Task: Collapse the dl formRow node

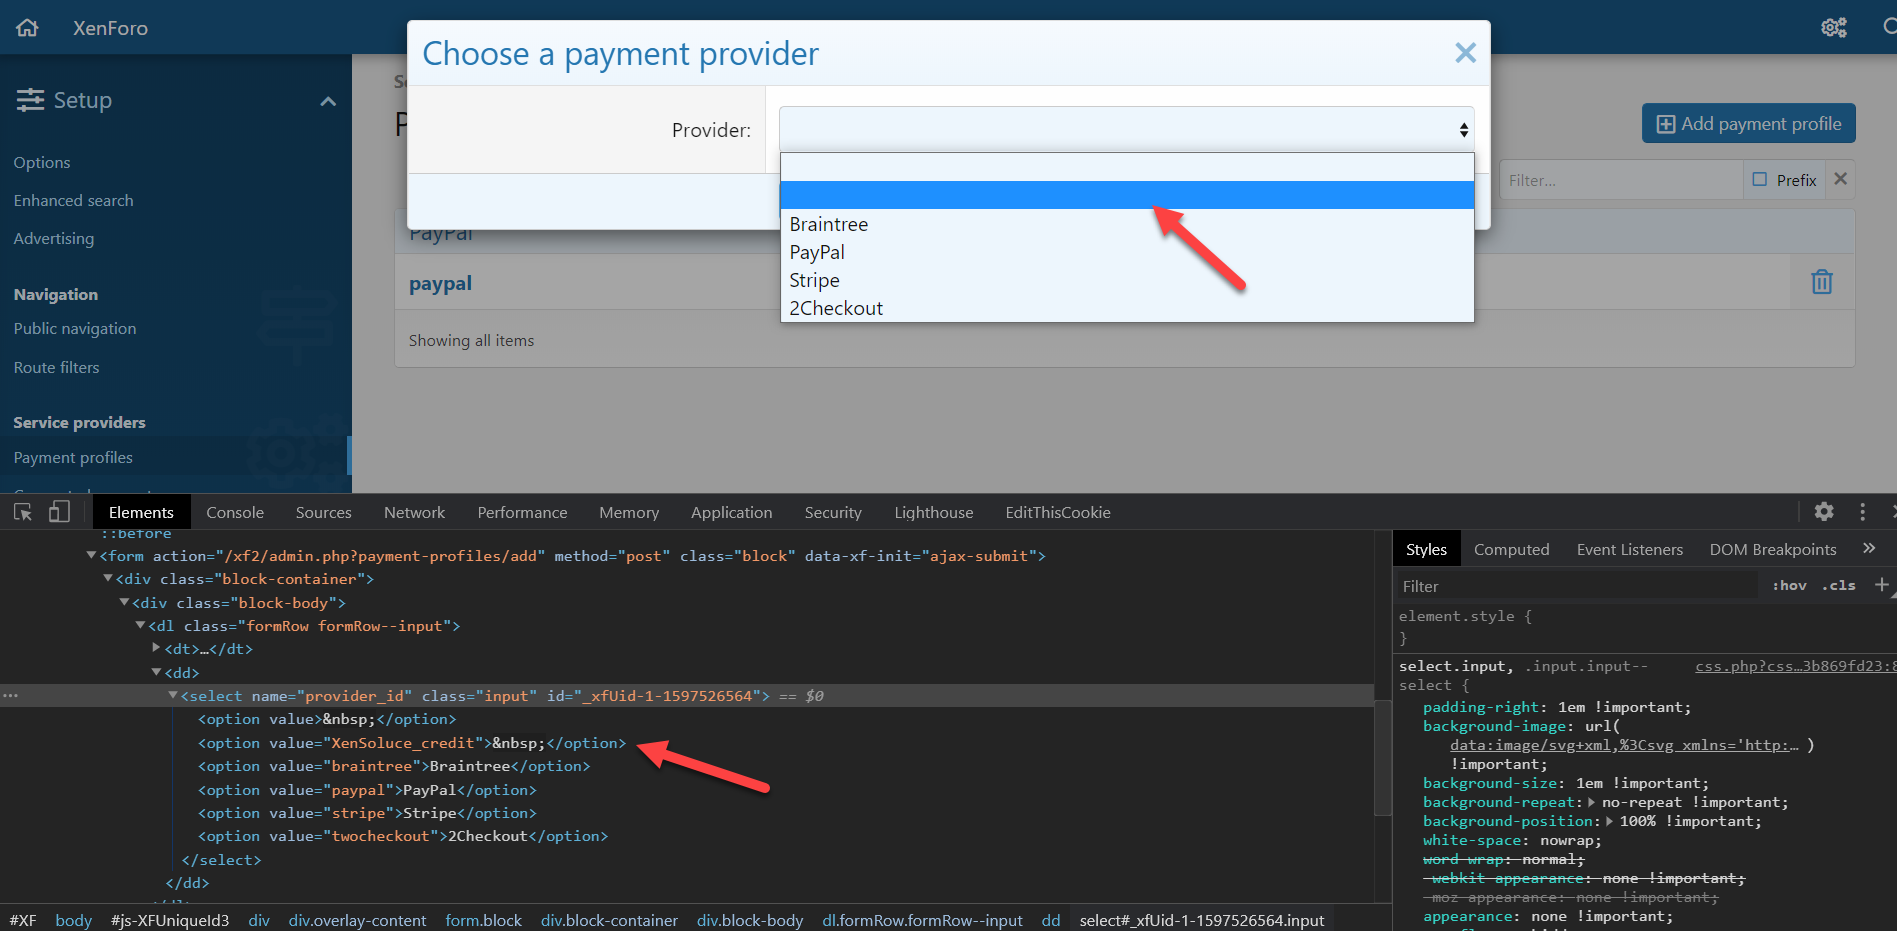Action: coord(140,625)
